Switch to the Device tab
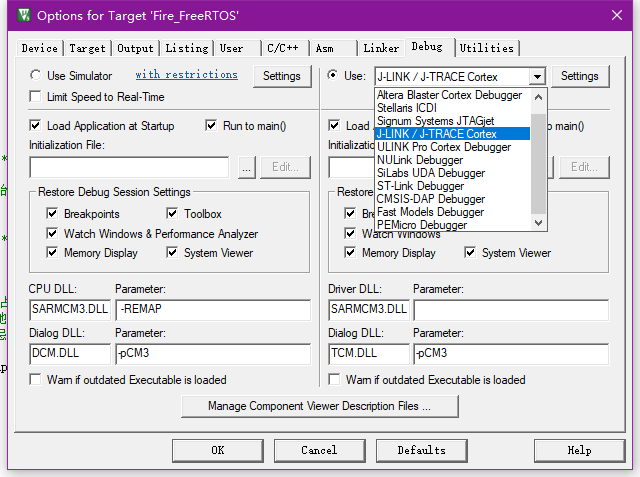 tap(40, 48)
